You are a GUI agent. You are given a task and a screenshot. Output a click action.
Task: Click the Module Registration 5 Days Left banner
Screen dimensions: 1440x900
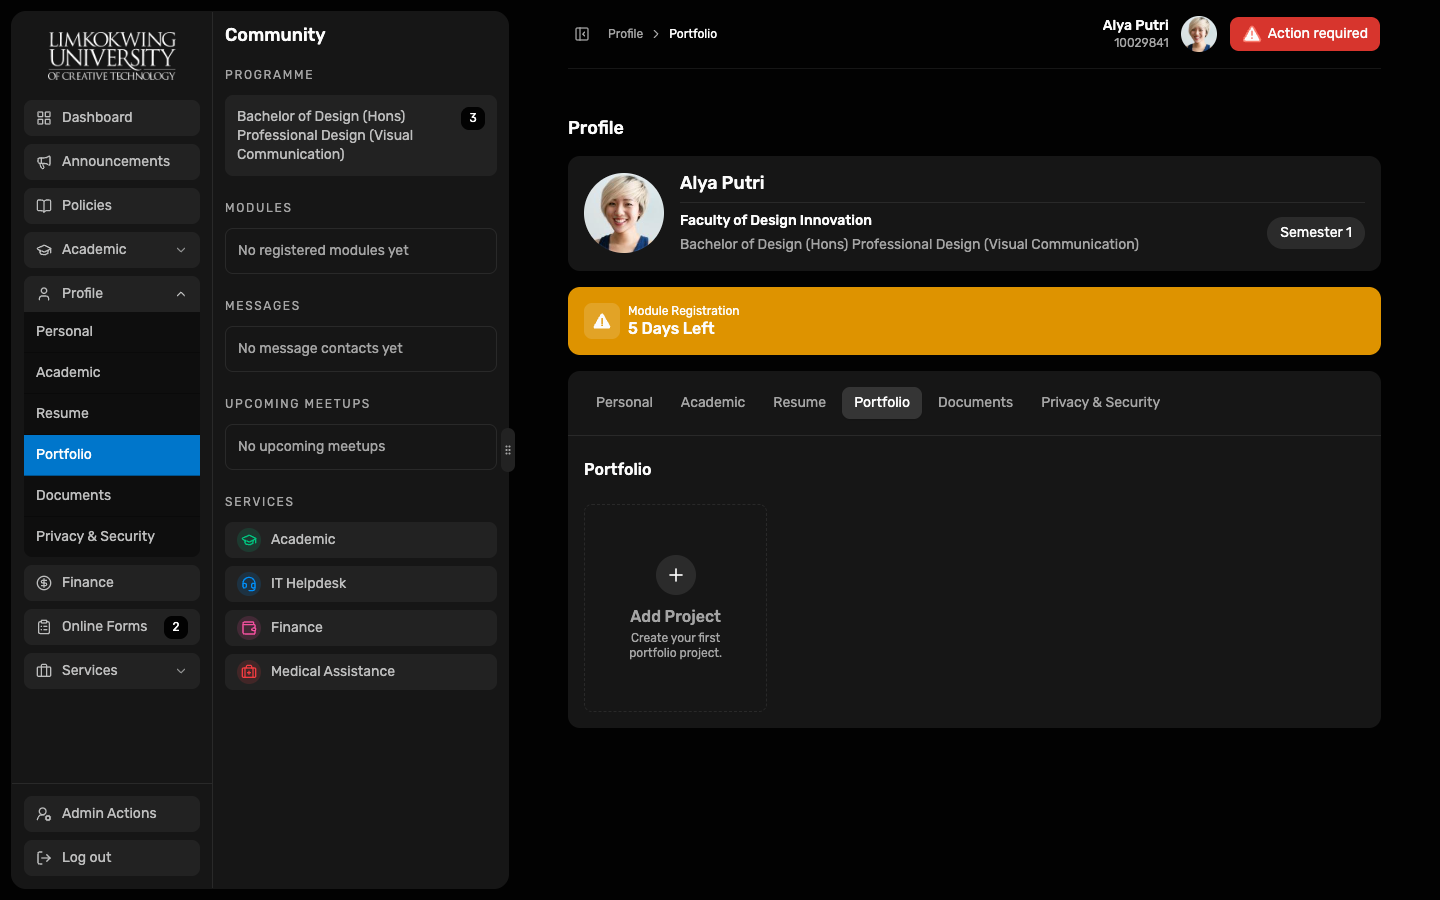point(974,321)
